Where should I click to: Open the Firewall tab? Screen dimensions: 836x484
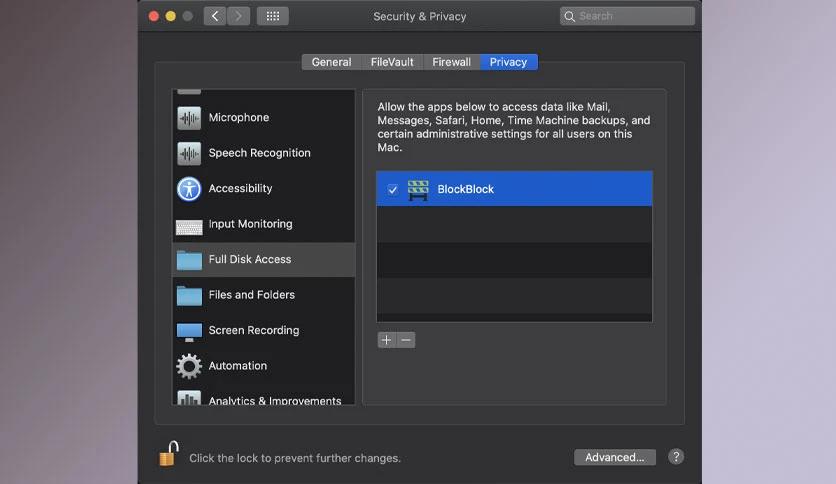pos(451,62)
